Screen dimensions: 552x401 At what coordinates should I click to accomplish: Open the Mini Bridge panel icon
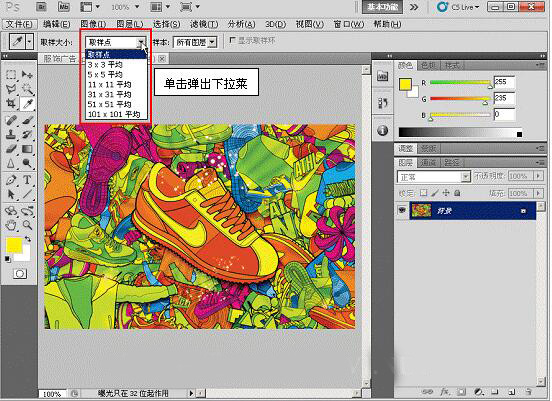tap(383, 76)
